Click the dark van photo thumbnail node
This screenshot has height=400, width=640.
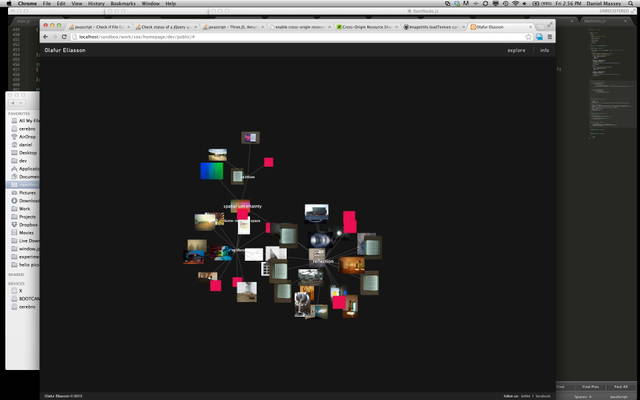(x=316, y=213)
